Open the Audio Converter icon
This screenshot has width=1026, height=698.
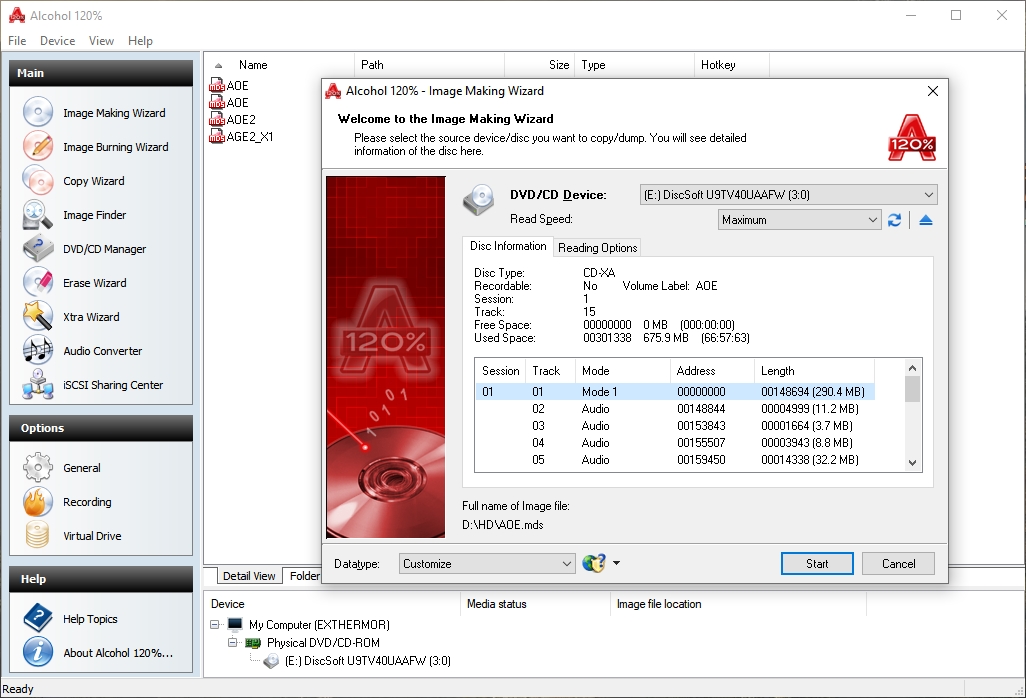click(x=38, y=350)
